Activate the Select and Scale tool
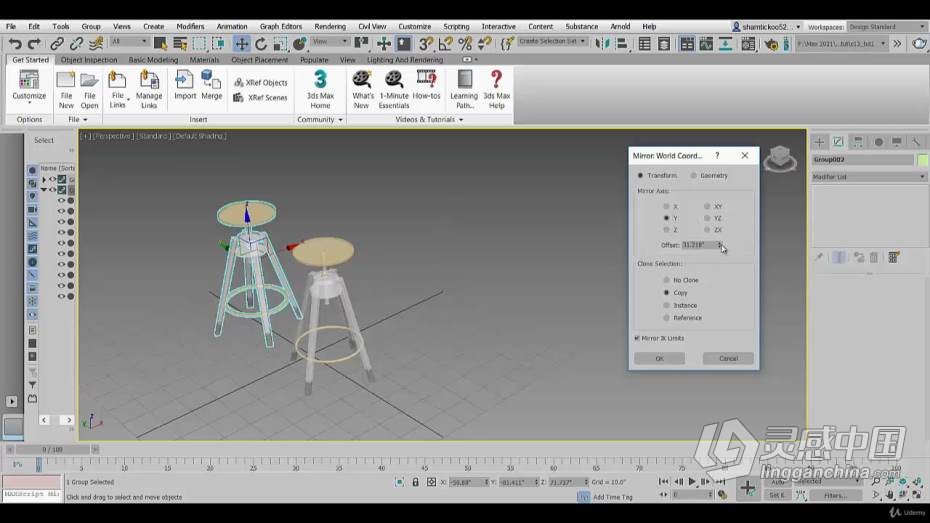The image size is (930, 523). [280, 43]
